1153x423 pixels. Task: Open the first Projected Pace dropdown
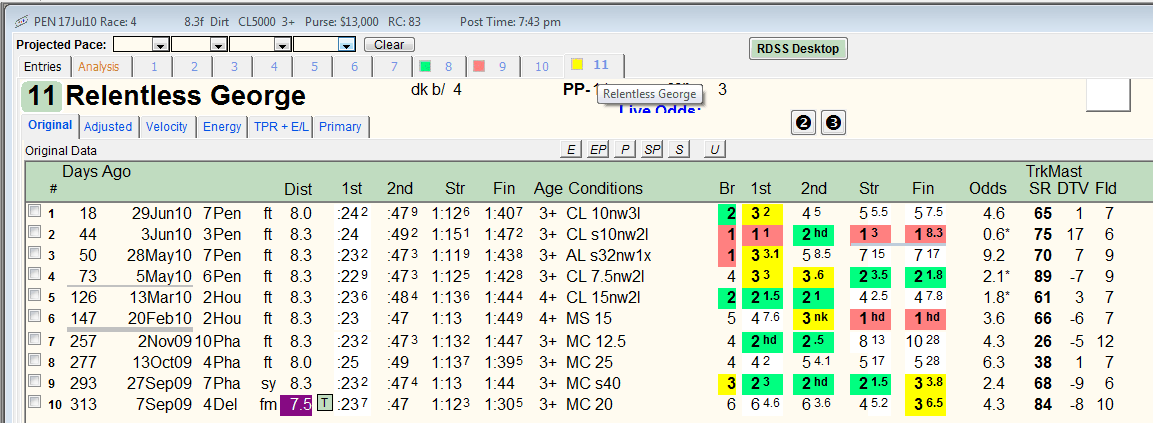(161, 45)
